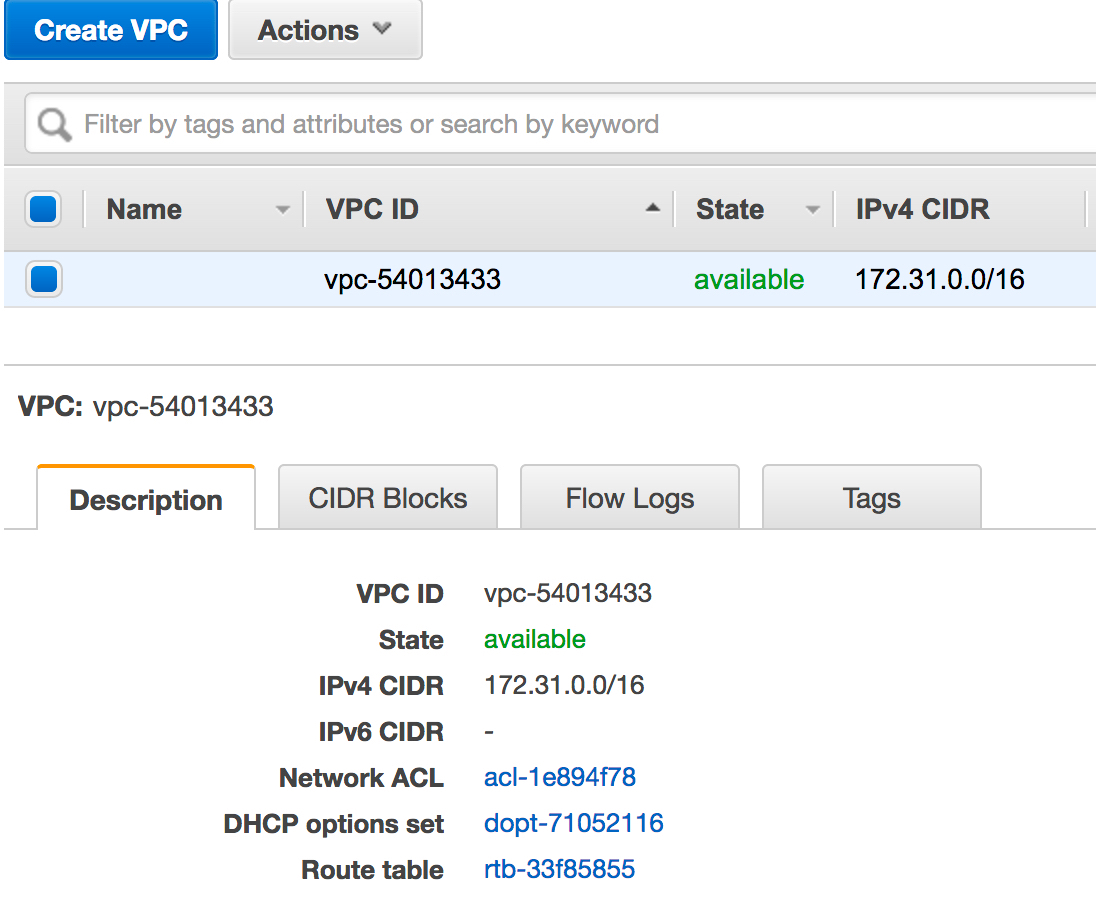Open network ACL link acl-1e894f78

[560, 777]
